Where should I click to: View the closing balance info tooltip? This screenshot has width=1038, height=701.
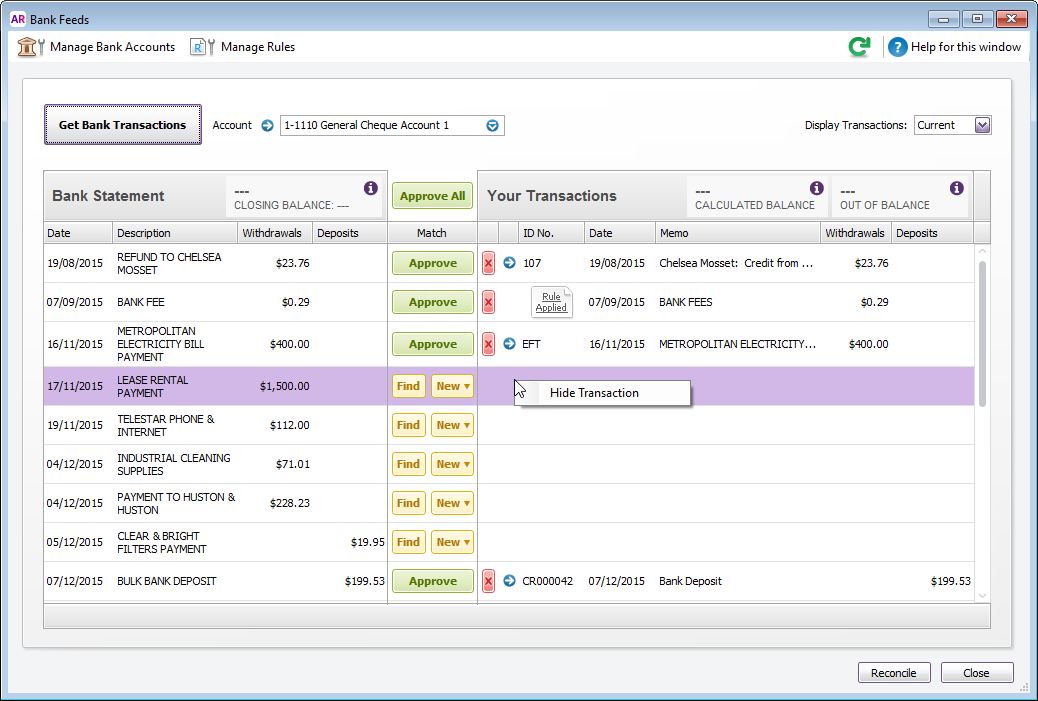point(371,187)
